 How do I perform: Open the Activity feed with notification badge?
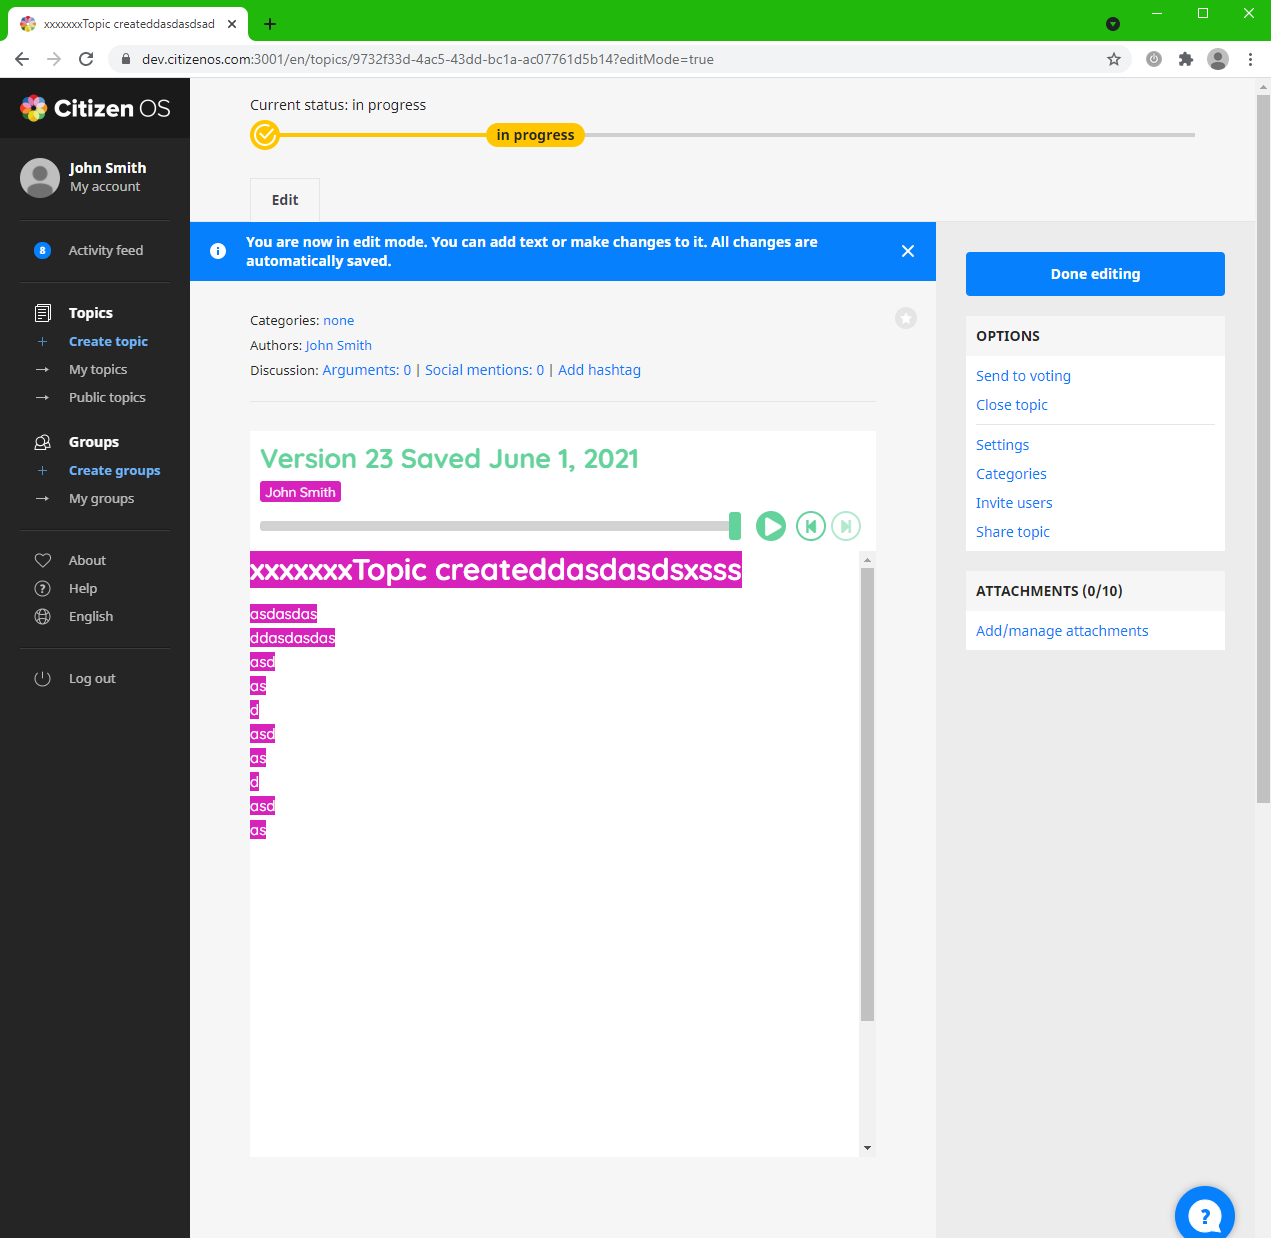click(x=42, y=250)
